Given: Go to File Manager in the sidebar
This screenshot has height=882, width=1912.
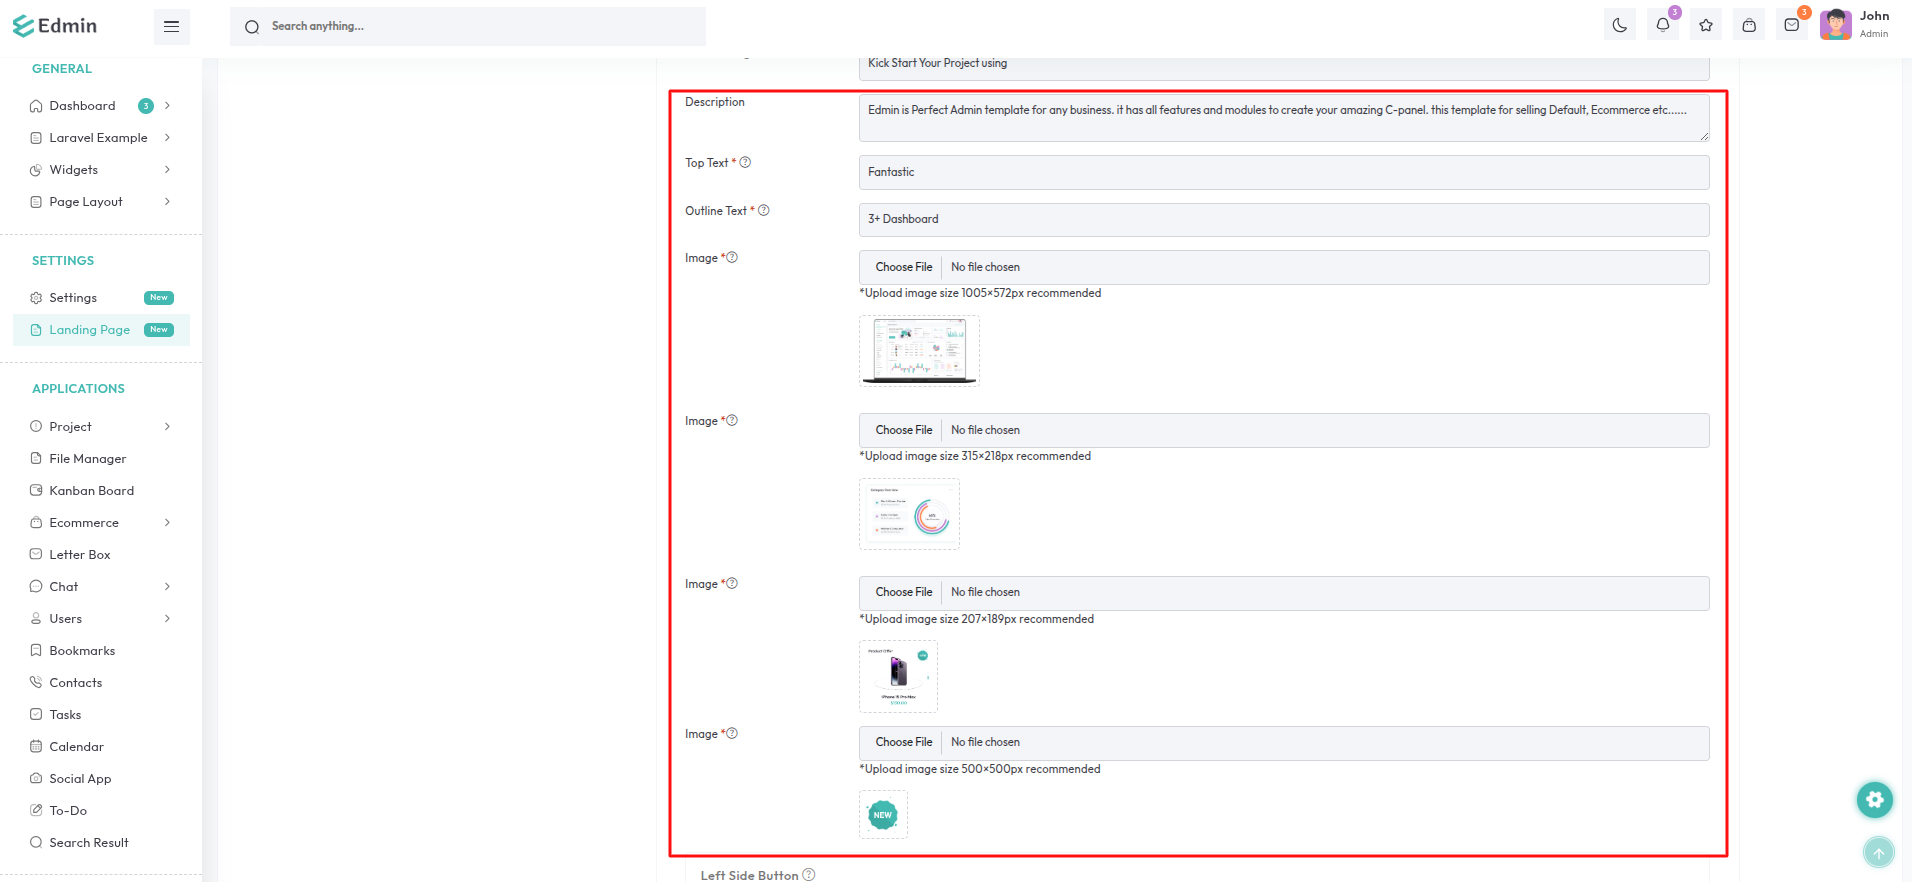Looking at the screenshot, I should [x=88, y=459].
